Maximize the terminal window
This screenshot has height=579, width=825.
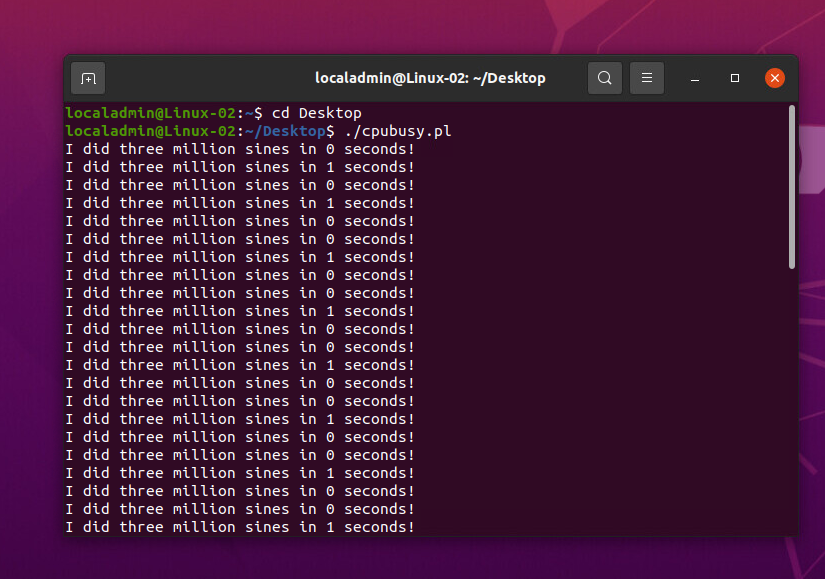click(x=735, y=78)
